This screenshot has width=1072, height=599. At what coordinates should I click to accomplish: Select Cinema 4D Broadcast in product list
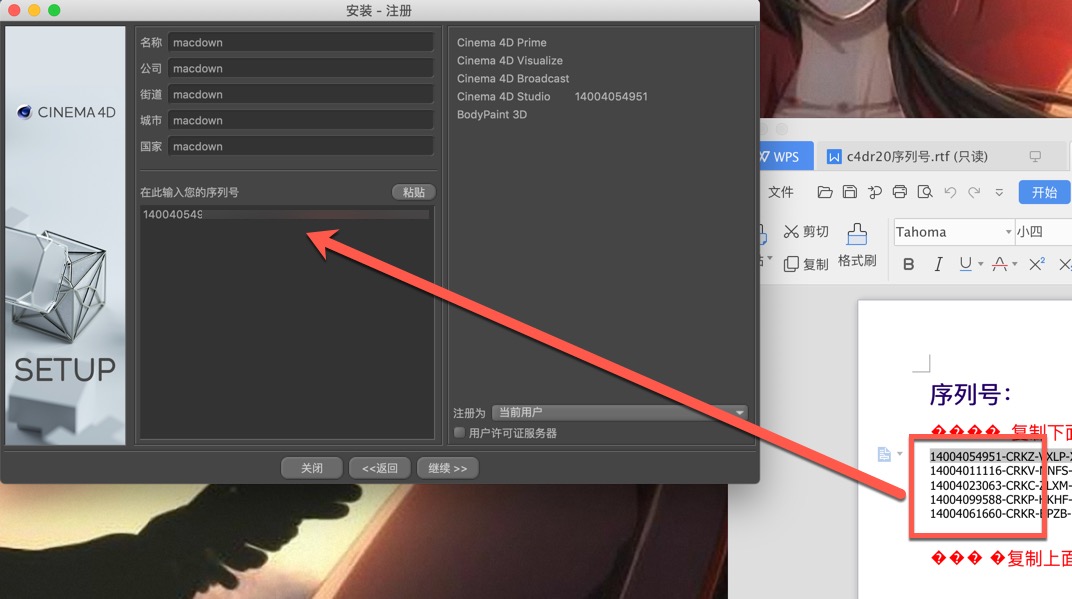click(x=513, y=79)
